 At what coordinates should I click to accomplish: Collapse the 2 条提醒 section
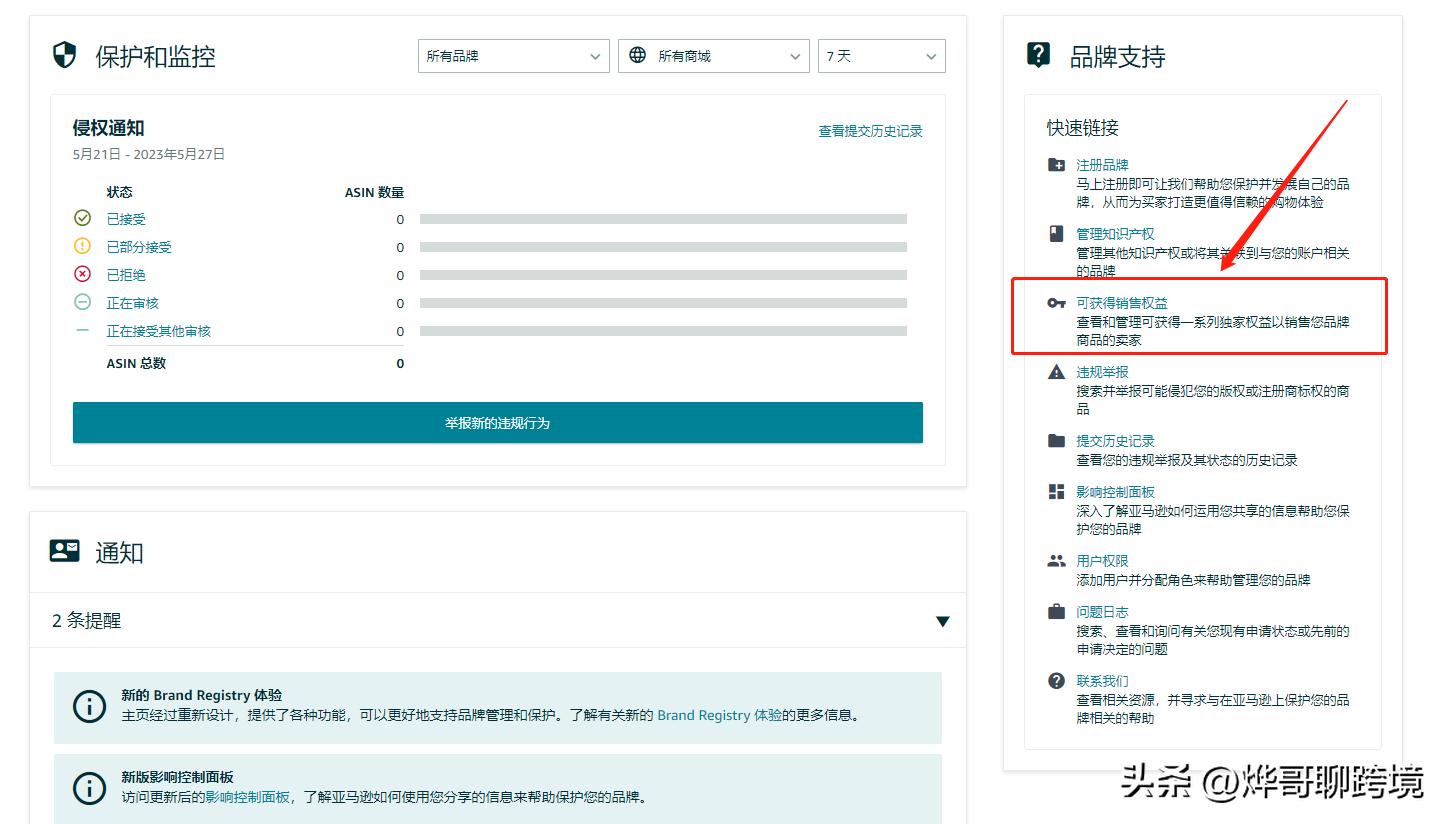(941, 621)
